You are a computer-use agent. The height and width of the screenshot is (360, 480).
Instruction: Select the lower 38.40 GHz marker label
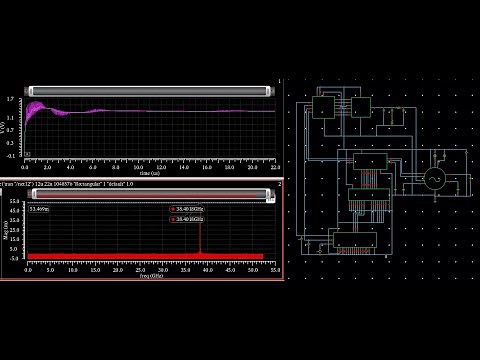point(187,219)
